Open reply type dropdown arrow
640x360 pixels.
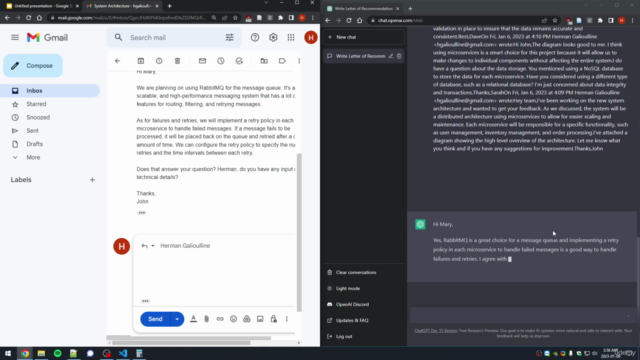(x=153, y=246)
